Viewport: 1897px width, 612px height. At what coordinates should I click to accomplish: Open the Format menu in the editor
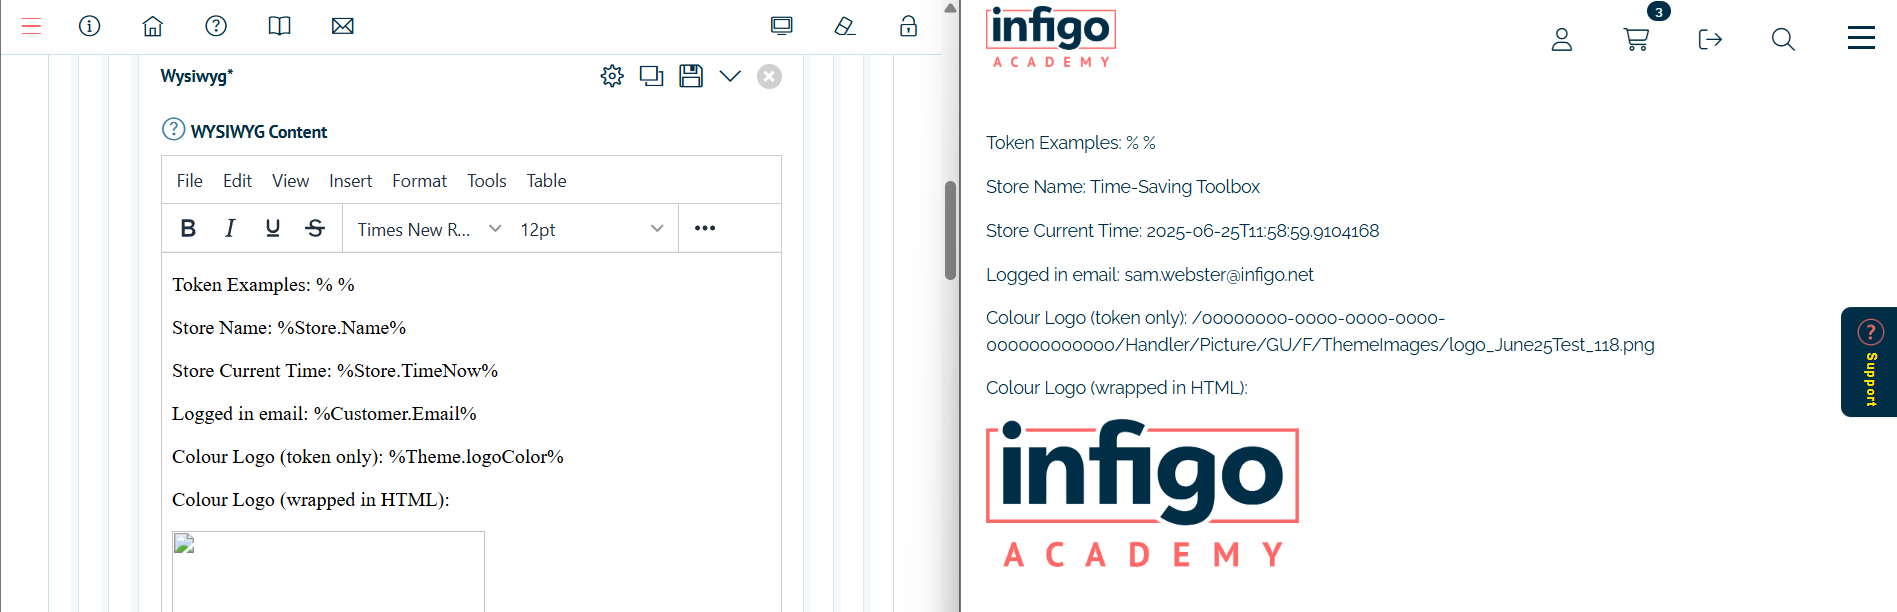420,181
